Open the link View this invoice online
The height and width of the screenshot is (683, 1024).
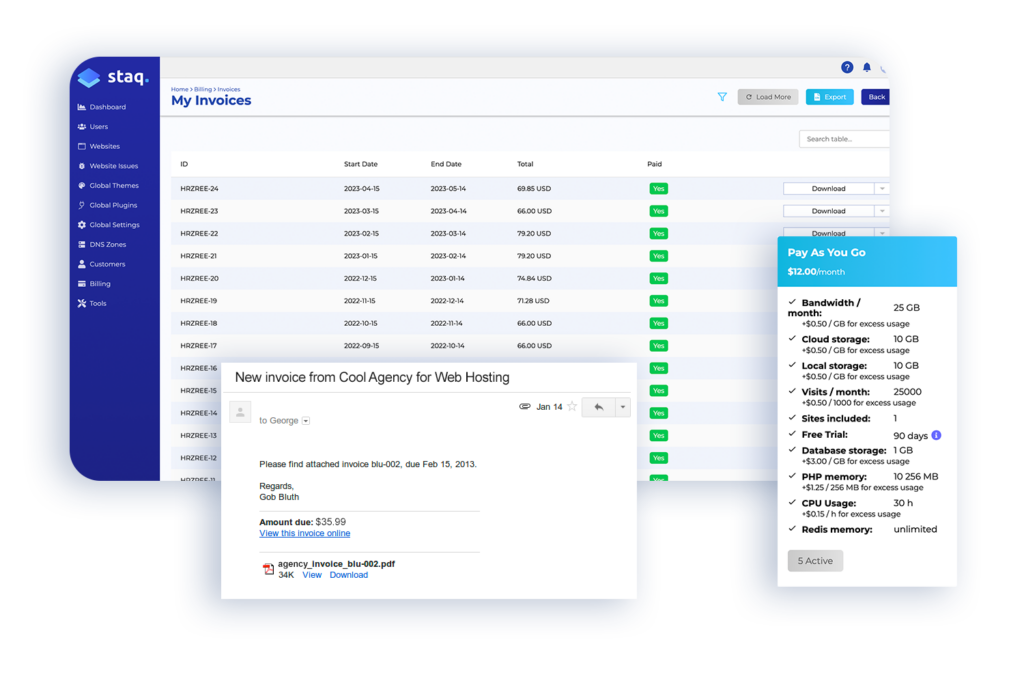(x=304, y=533)
